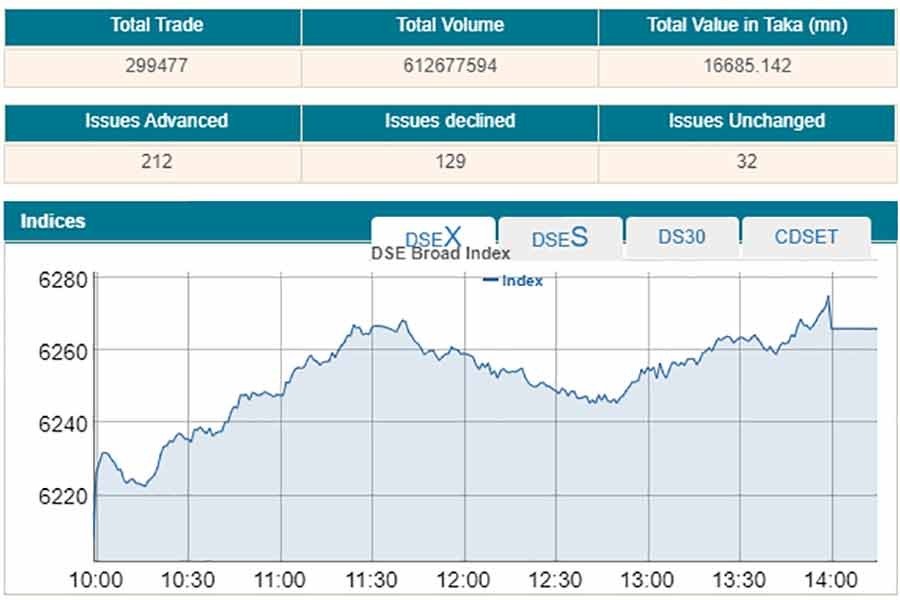Click the Indices section heading

(53, 221)
